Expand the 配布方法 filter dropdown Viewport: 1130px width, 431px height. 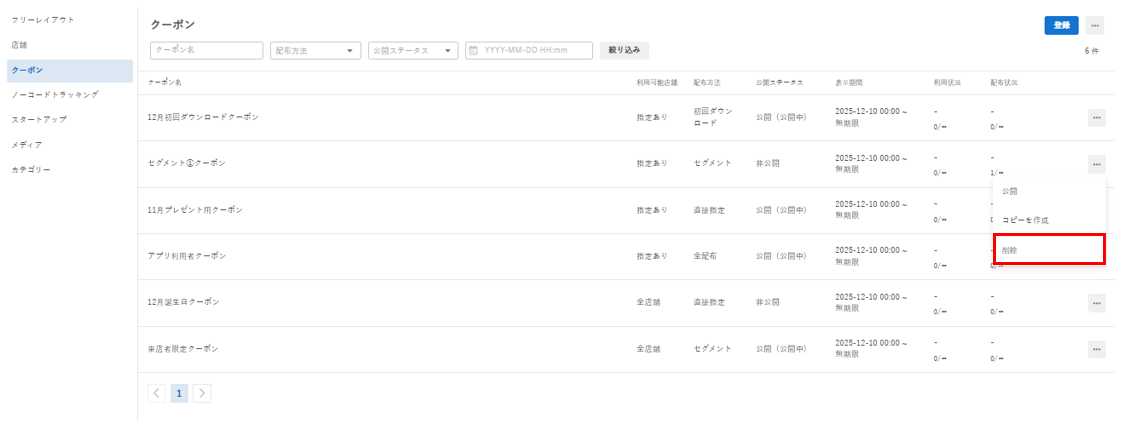[x=315, y=50]
